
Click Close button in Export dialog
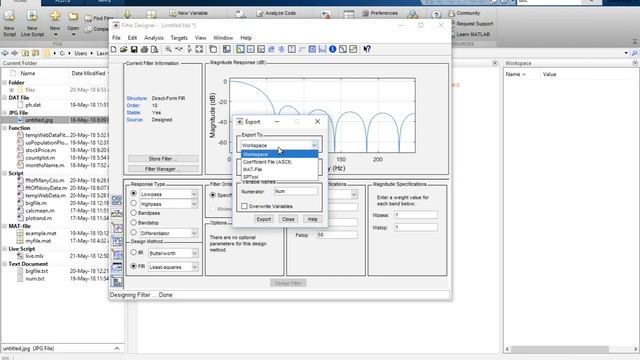[288, 219]
